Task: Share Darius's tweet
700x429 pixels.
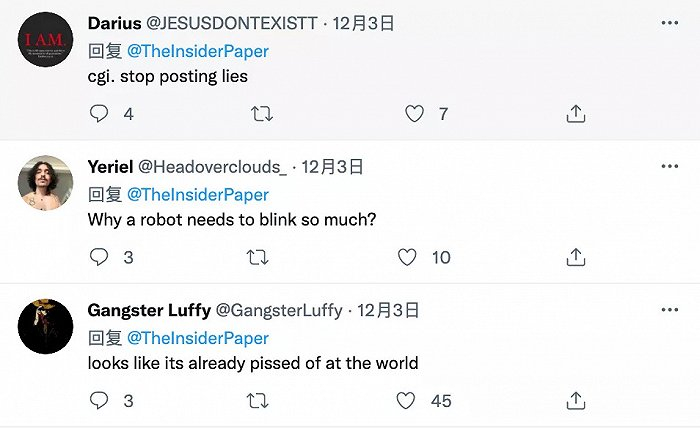Action: click(x=575, y=114)
